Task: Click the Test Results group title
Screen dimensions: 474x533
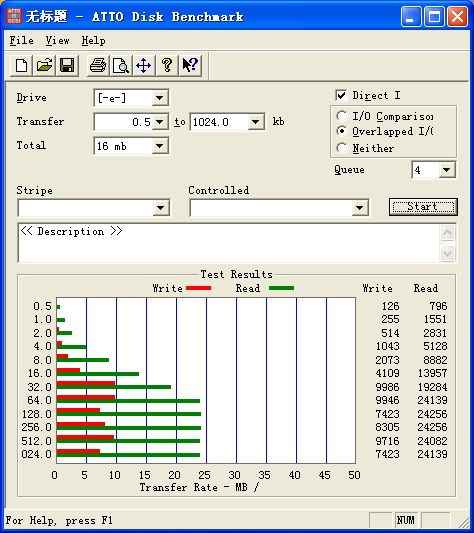Action: 237,274
